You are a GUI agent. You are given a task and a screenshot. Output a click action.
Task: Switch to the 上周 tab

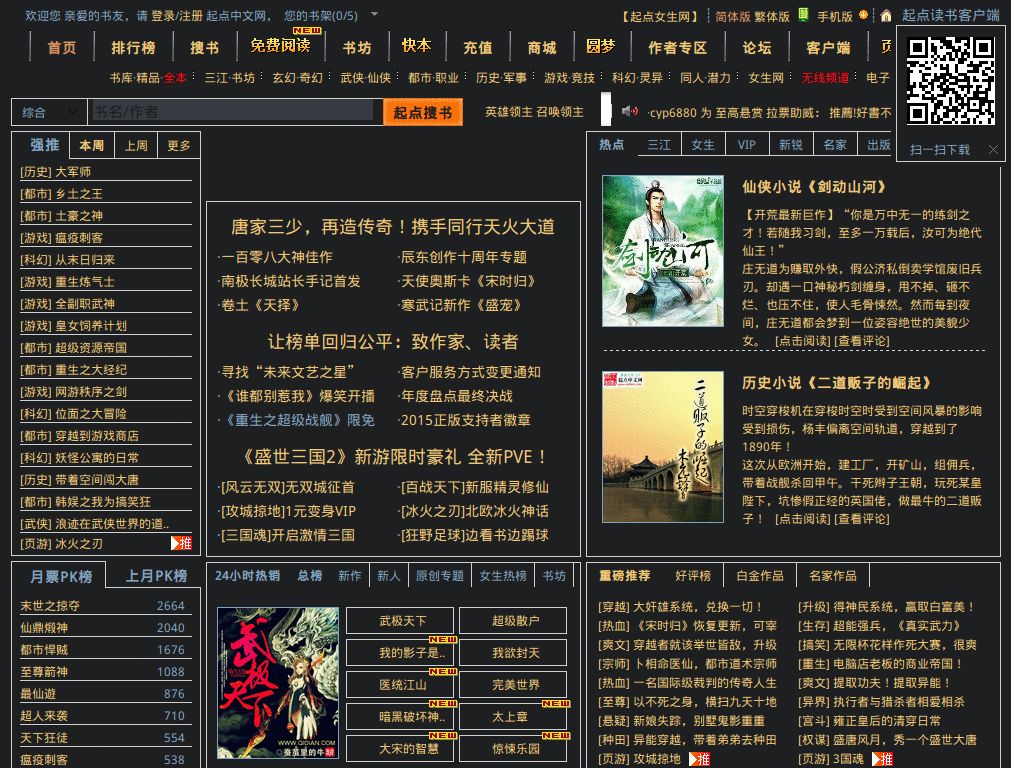point(136,145)
